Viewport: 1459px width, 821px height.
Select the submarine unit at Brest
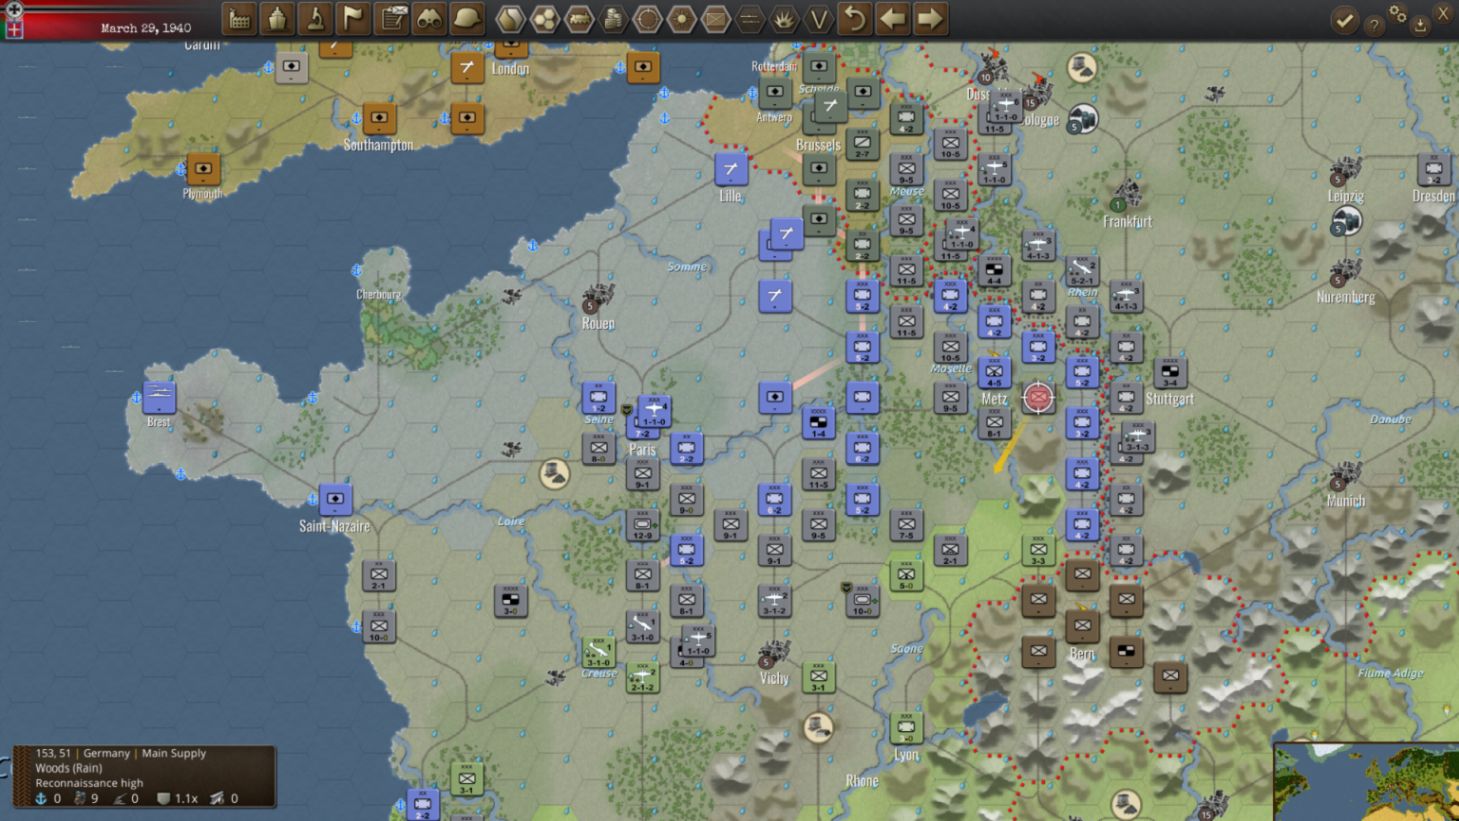[x=159, y=397]
